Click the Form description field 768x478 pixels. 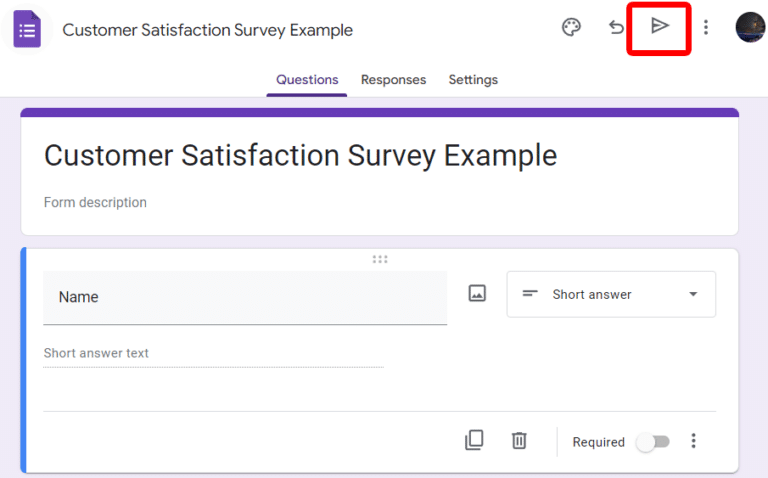tap(95, 203)
